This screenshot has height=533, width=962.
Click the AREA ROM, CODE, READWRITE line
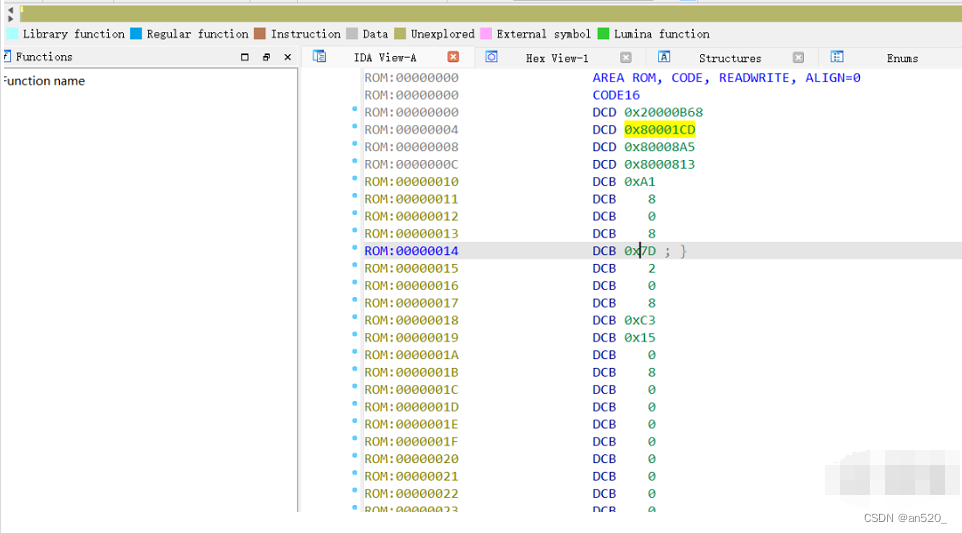pos(726,78)
